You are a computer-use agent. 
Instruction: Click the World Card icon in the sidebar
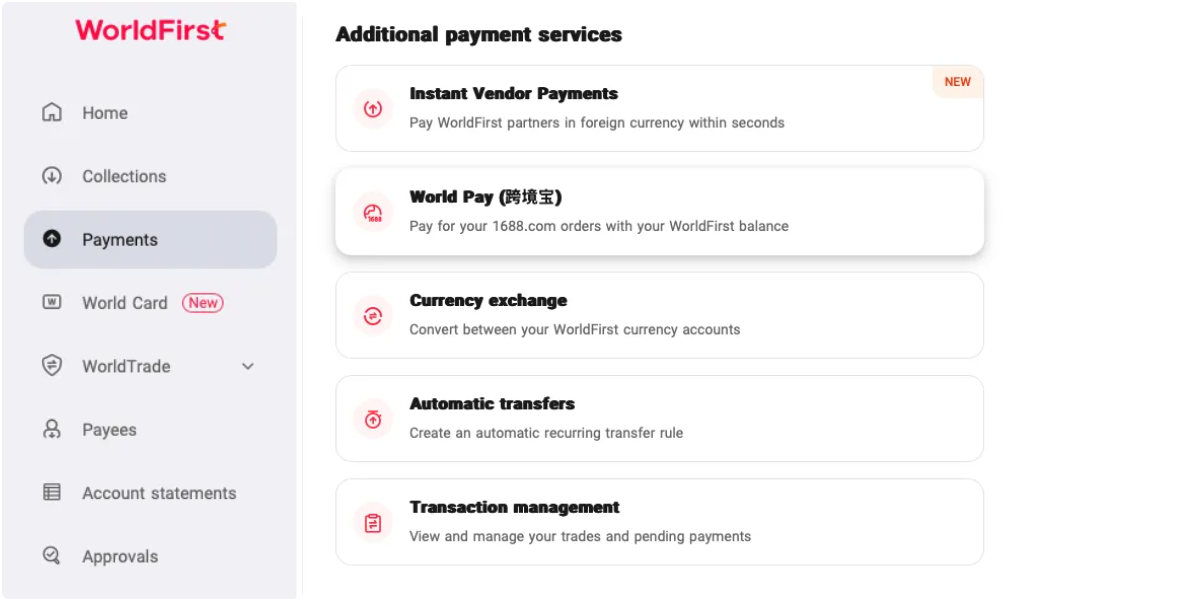pos(52,302)
